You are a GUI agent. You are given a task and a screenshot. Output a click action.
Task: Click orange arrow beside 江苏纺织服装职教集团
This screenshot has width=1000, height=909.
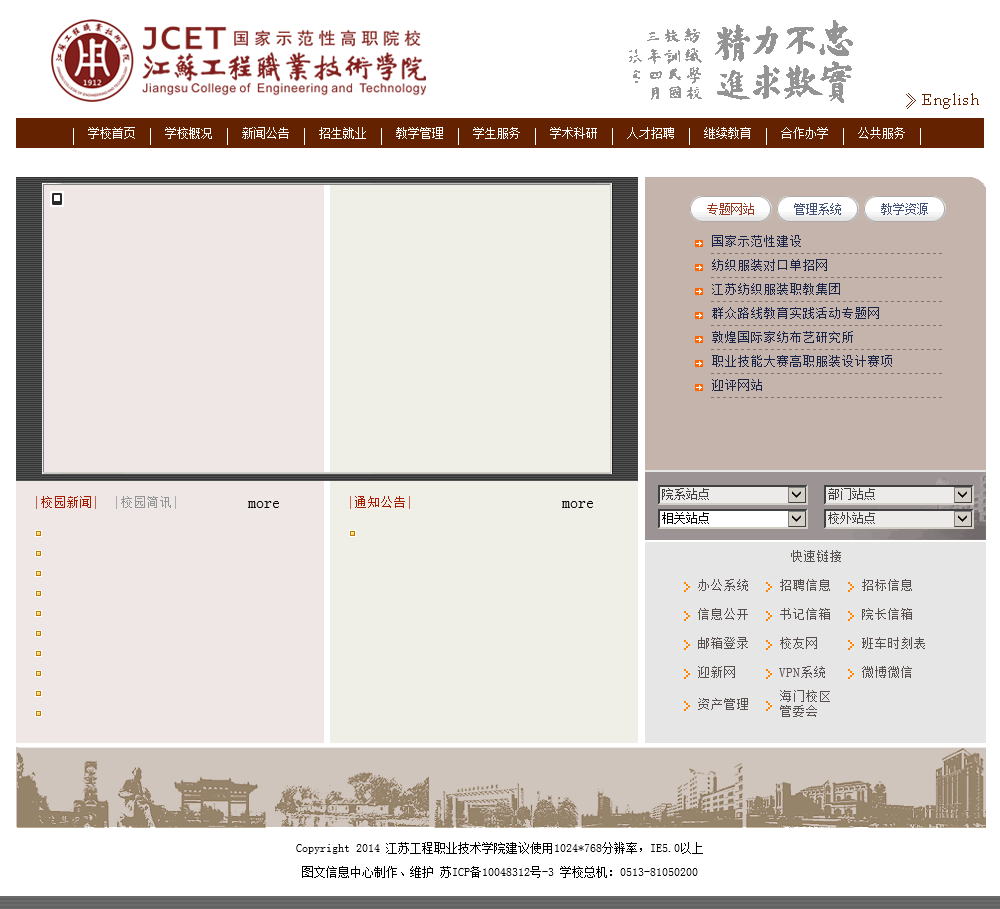[x=699, y=291]
